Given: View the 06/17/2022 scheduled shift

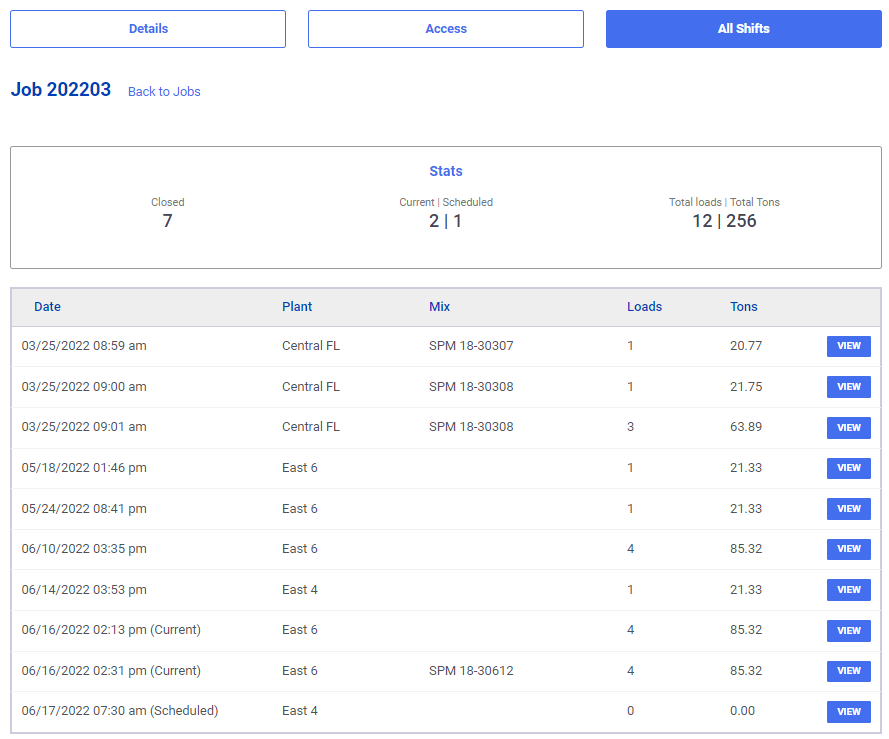Looking at the screenshot, I should (x=848, y=712).
